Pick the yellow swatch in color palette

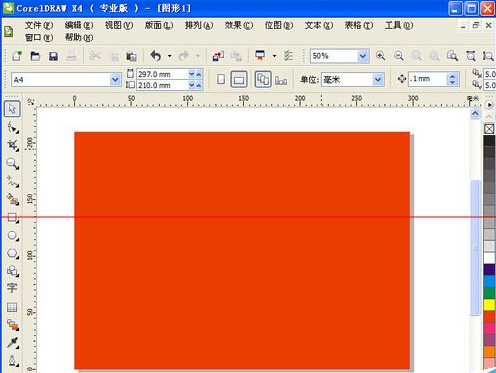(489, 305)
